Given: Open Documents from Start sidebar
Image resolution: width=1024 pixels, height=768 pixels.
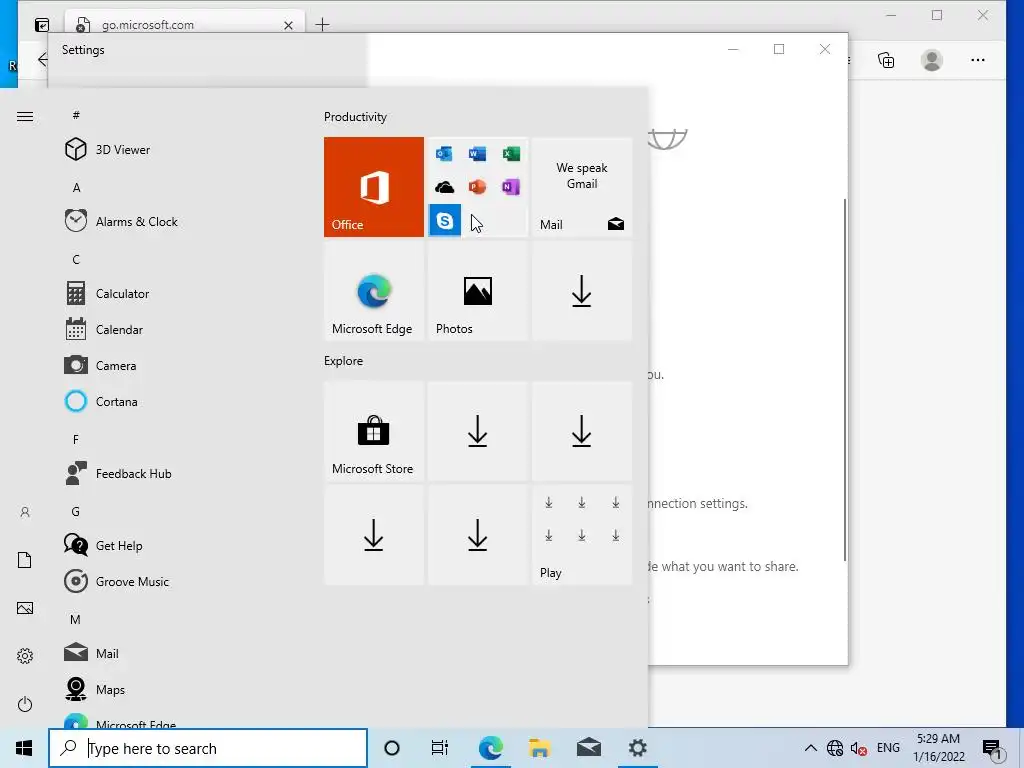Looking at the screenshot, I should 25,560.
